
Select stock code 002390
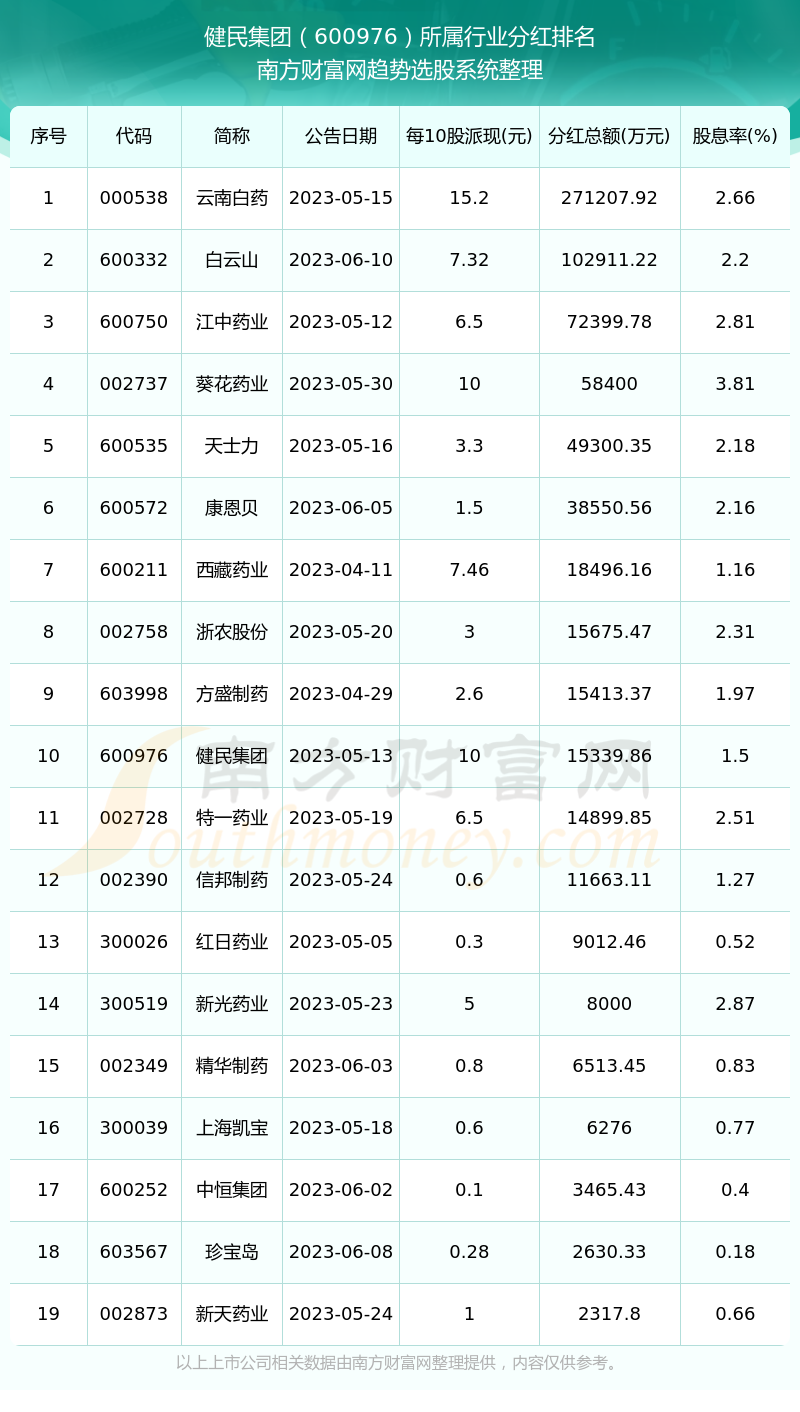click(134, 880)
